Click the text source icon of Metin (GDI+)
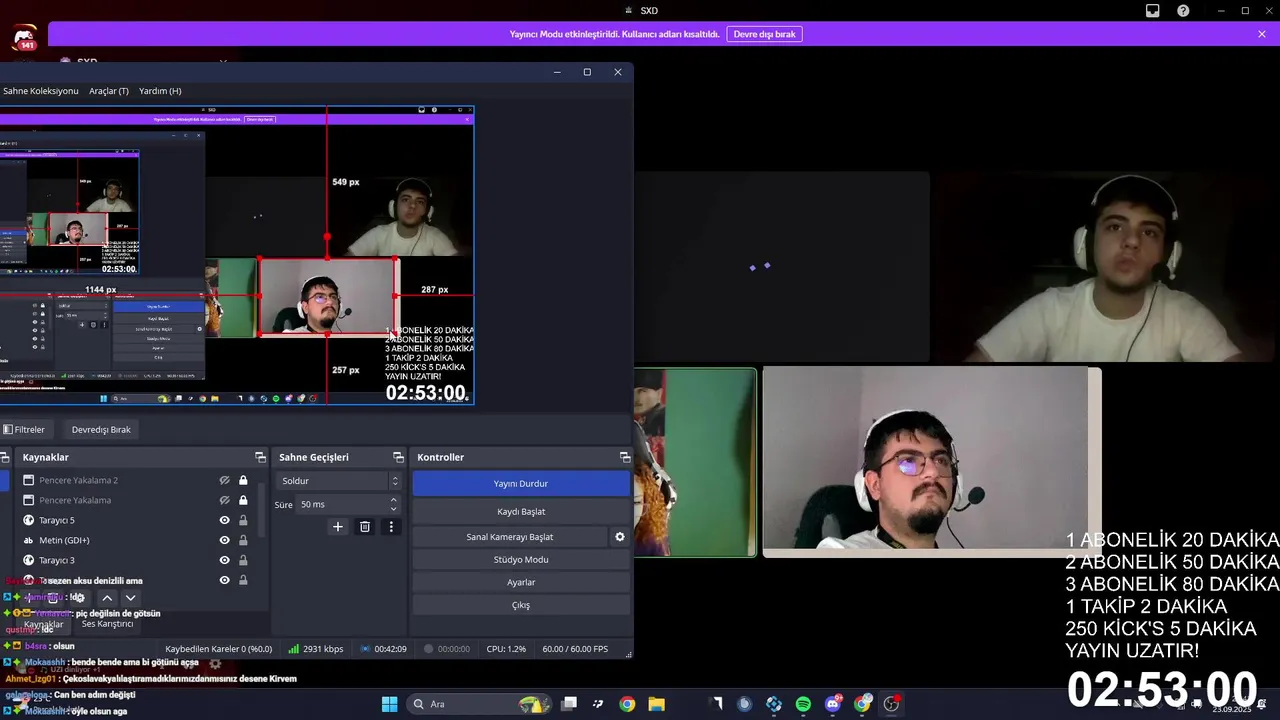The image size is (1280, 720). coord(29,540)
